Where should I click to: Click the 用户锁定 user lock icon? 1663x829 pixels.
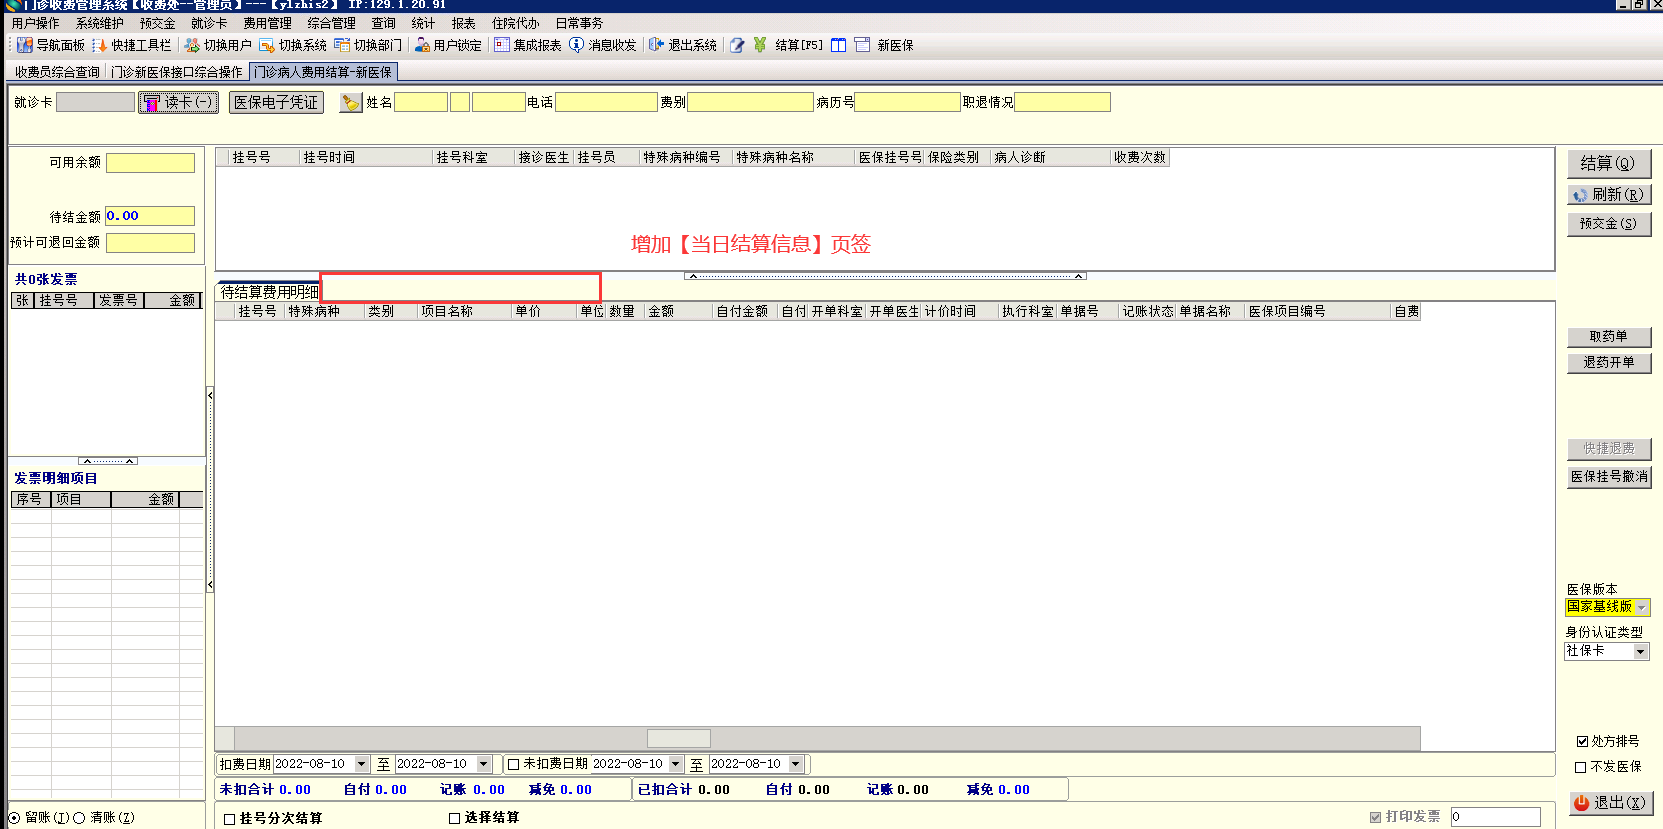coord(422,45)
